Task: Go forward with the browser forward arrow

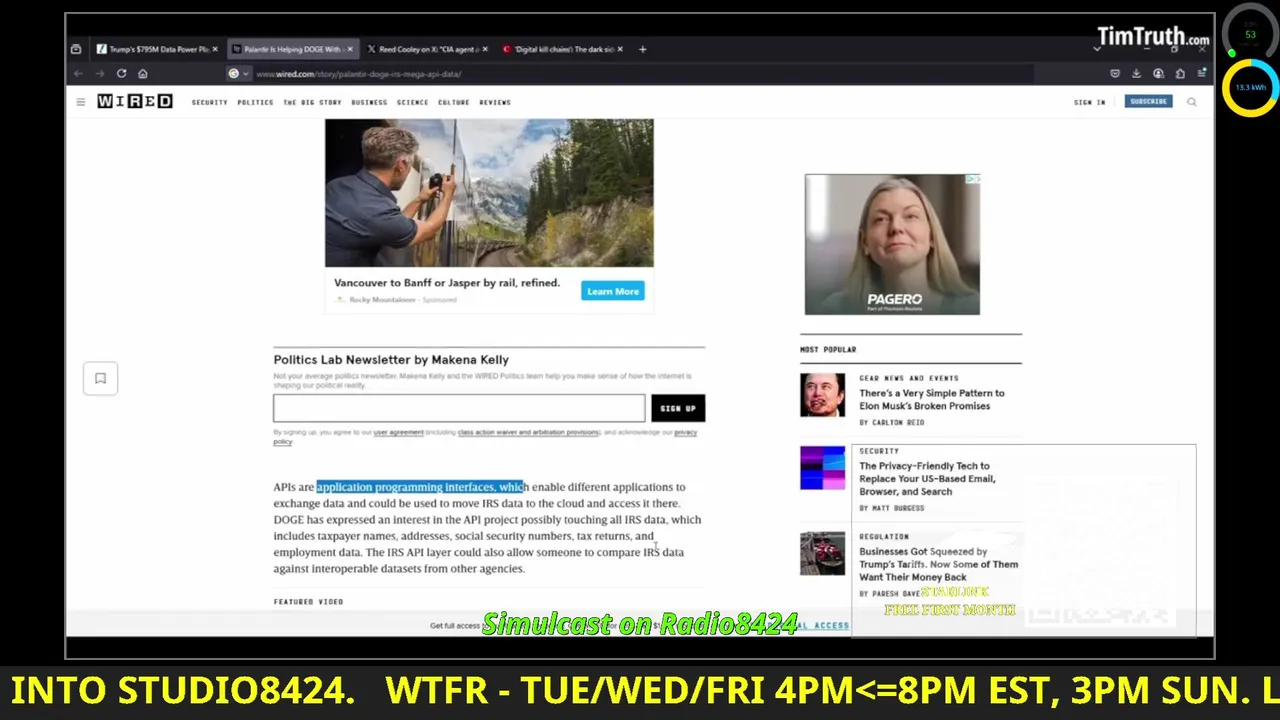Action: point(100,74)
